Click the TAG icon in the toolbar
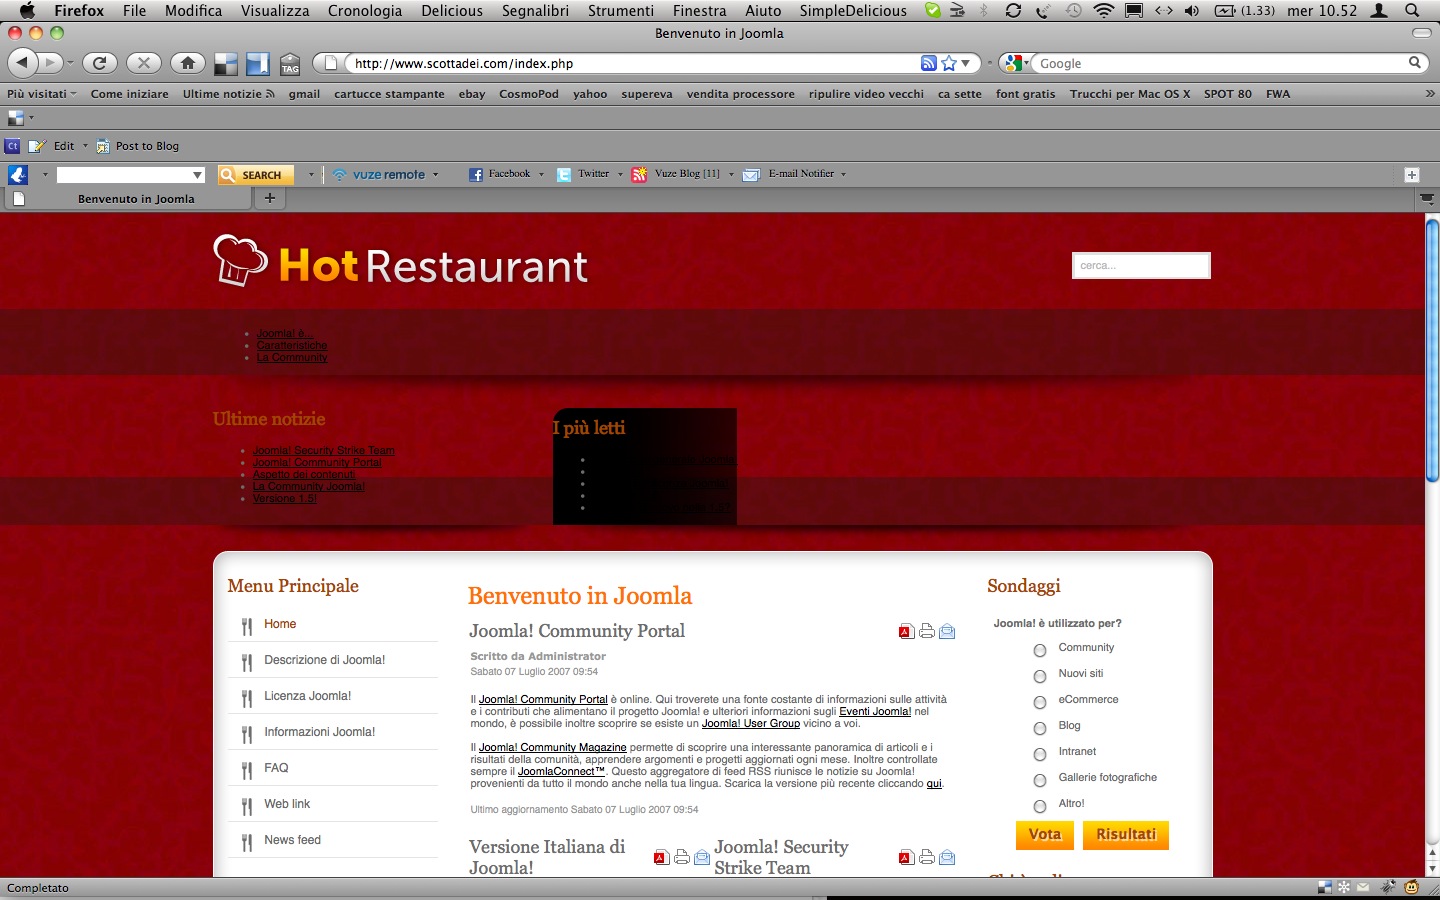The image size is (1440, 900). (x=290, y=64)
